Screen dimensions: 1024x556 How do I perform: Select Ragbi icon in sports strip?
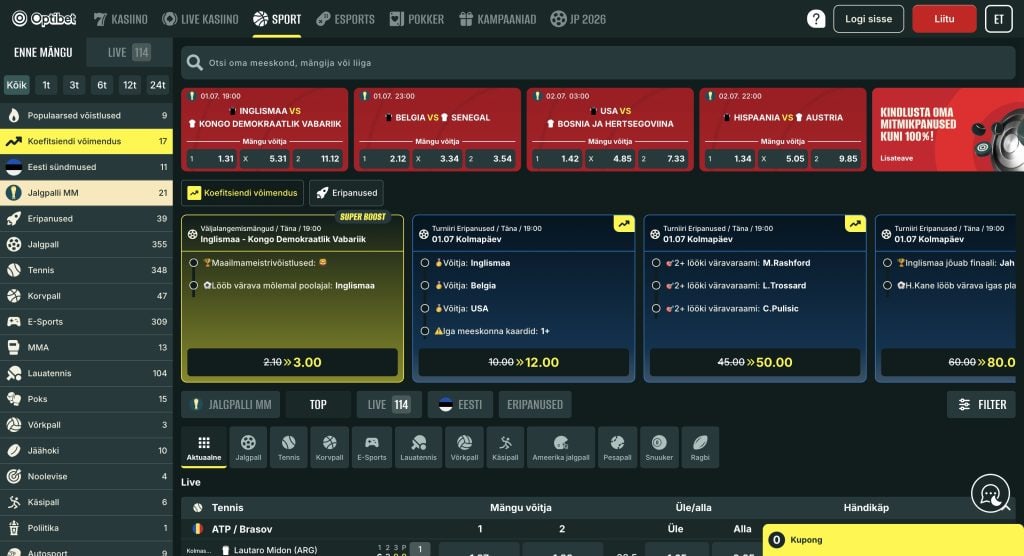[x=700, y=448]
